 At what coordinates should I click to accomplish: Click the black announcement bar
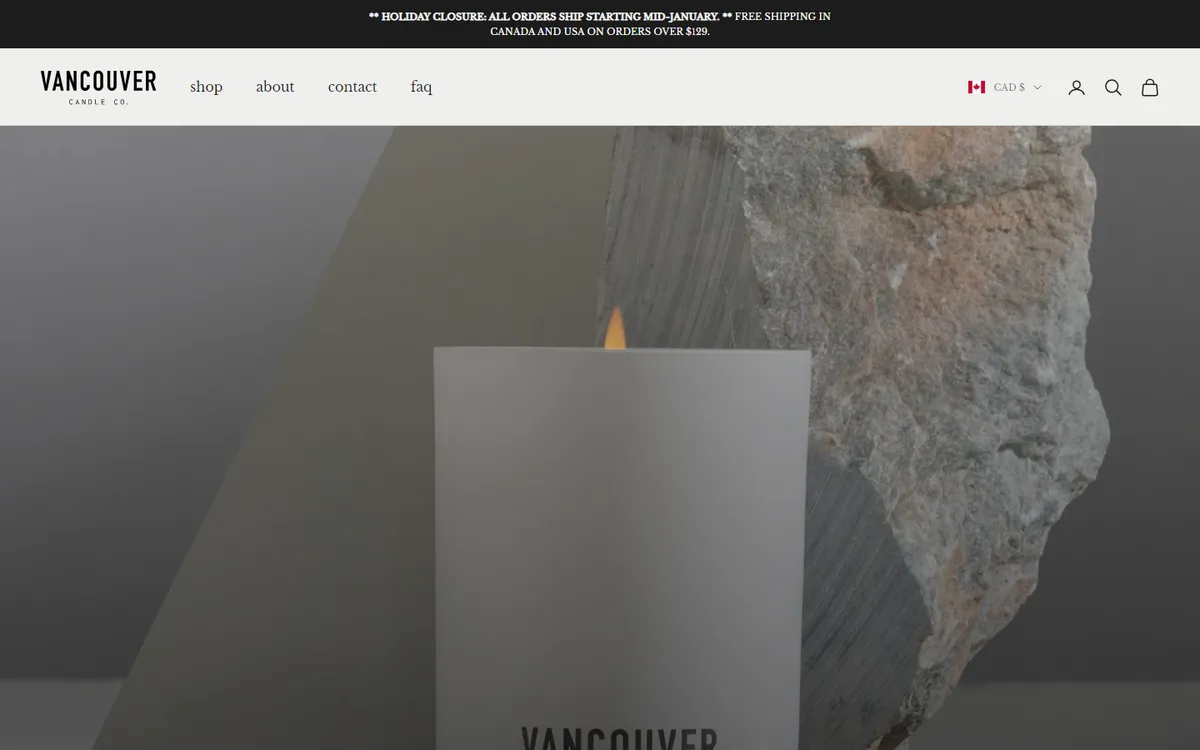(600, 24)
